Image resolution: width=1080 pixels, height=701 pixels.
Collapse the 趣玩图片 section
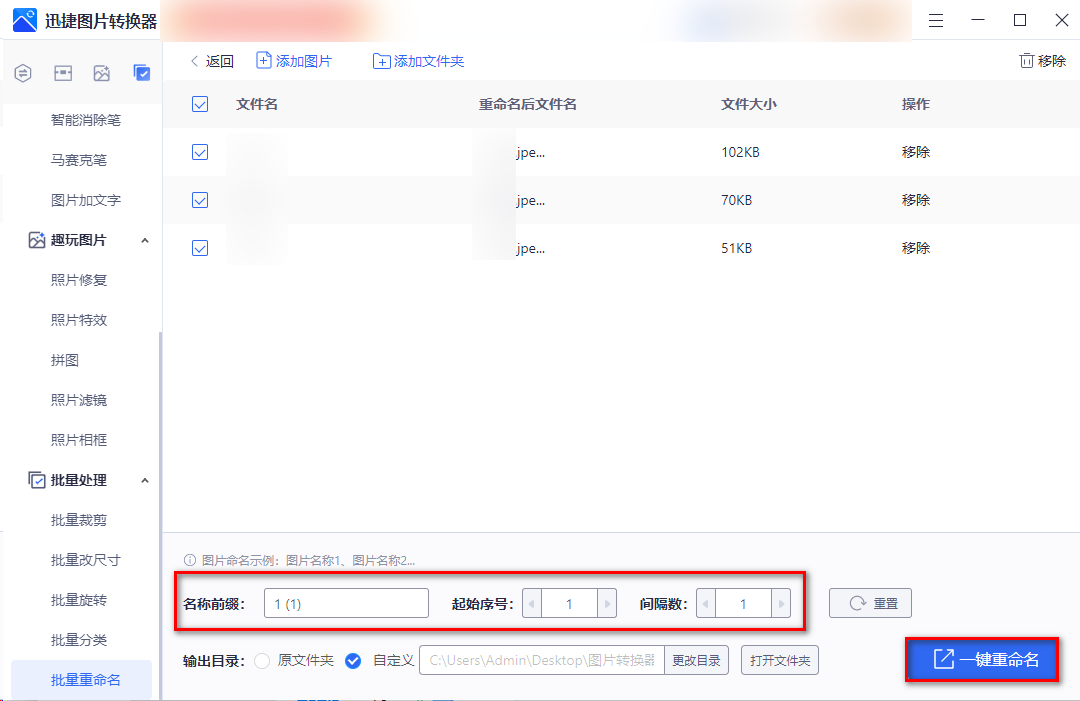pos(145,240)
